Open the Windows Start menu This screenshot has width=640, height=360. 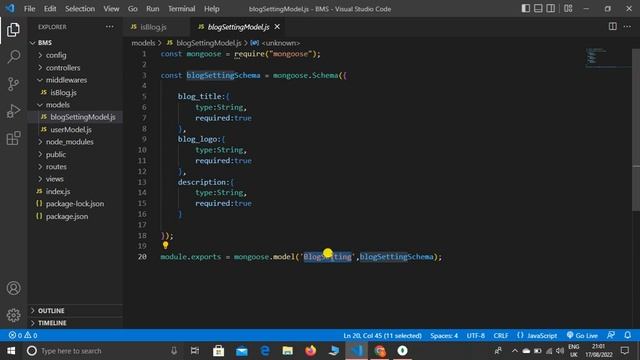pyautogui.click(x=11, y=351)
